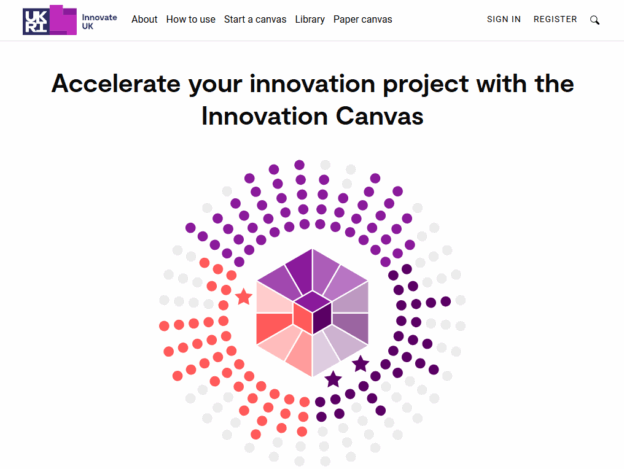Go to the How to use page

(x=191, y=19)
